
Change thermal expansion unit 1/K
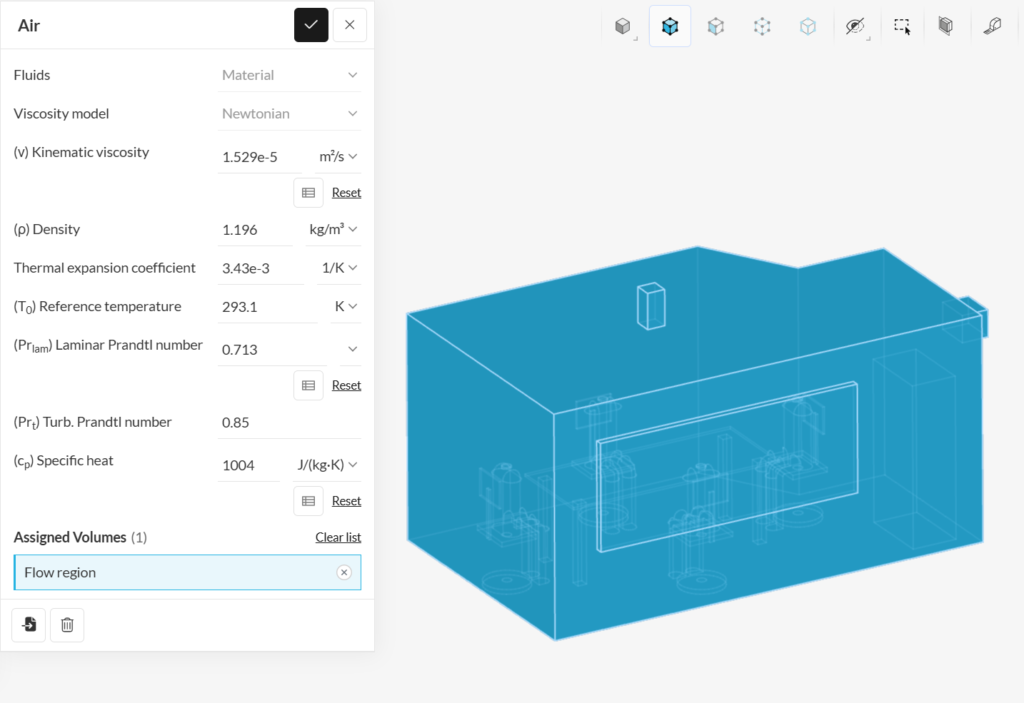(x=339, y=269)
